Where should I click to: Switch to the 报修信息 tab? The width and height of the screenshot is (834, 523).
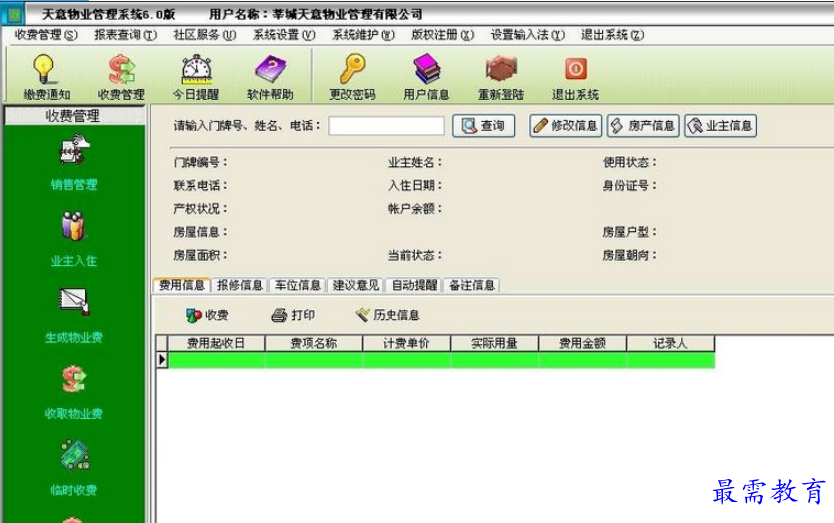[240, 285]
